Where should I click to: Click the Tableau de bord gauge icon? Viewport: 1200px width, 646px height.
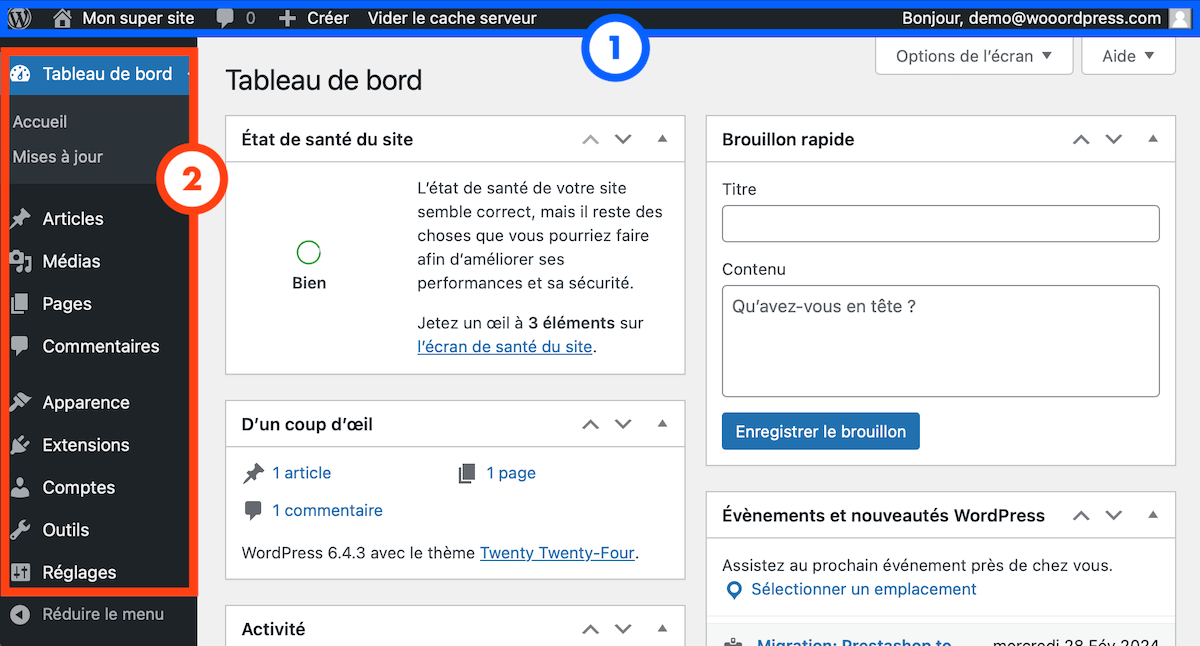20,74
